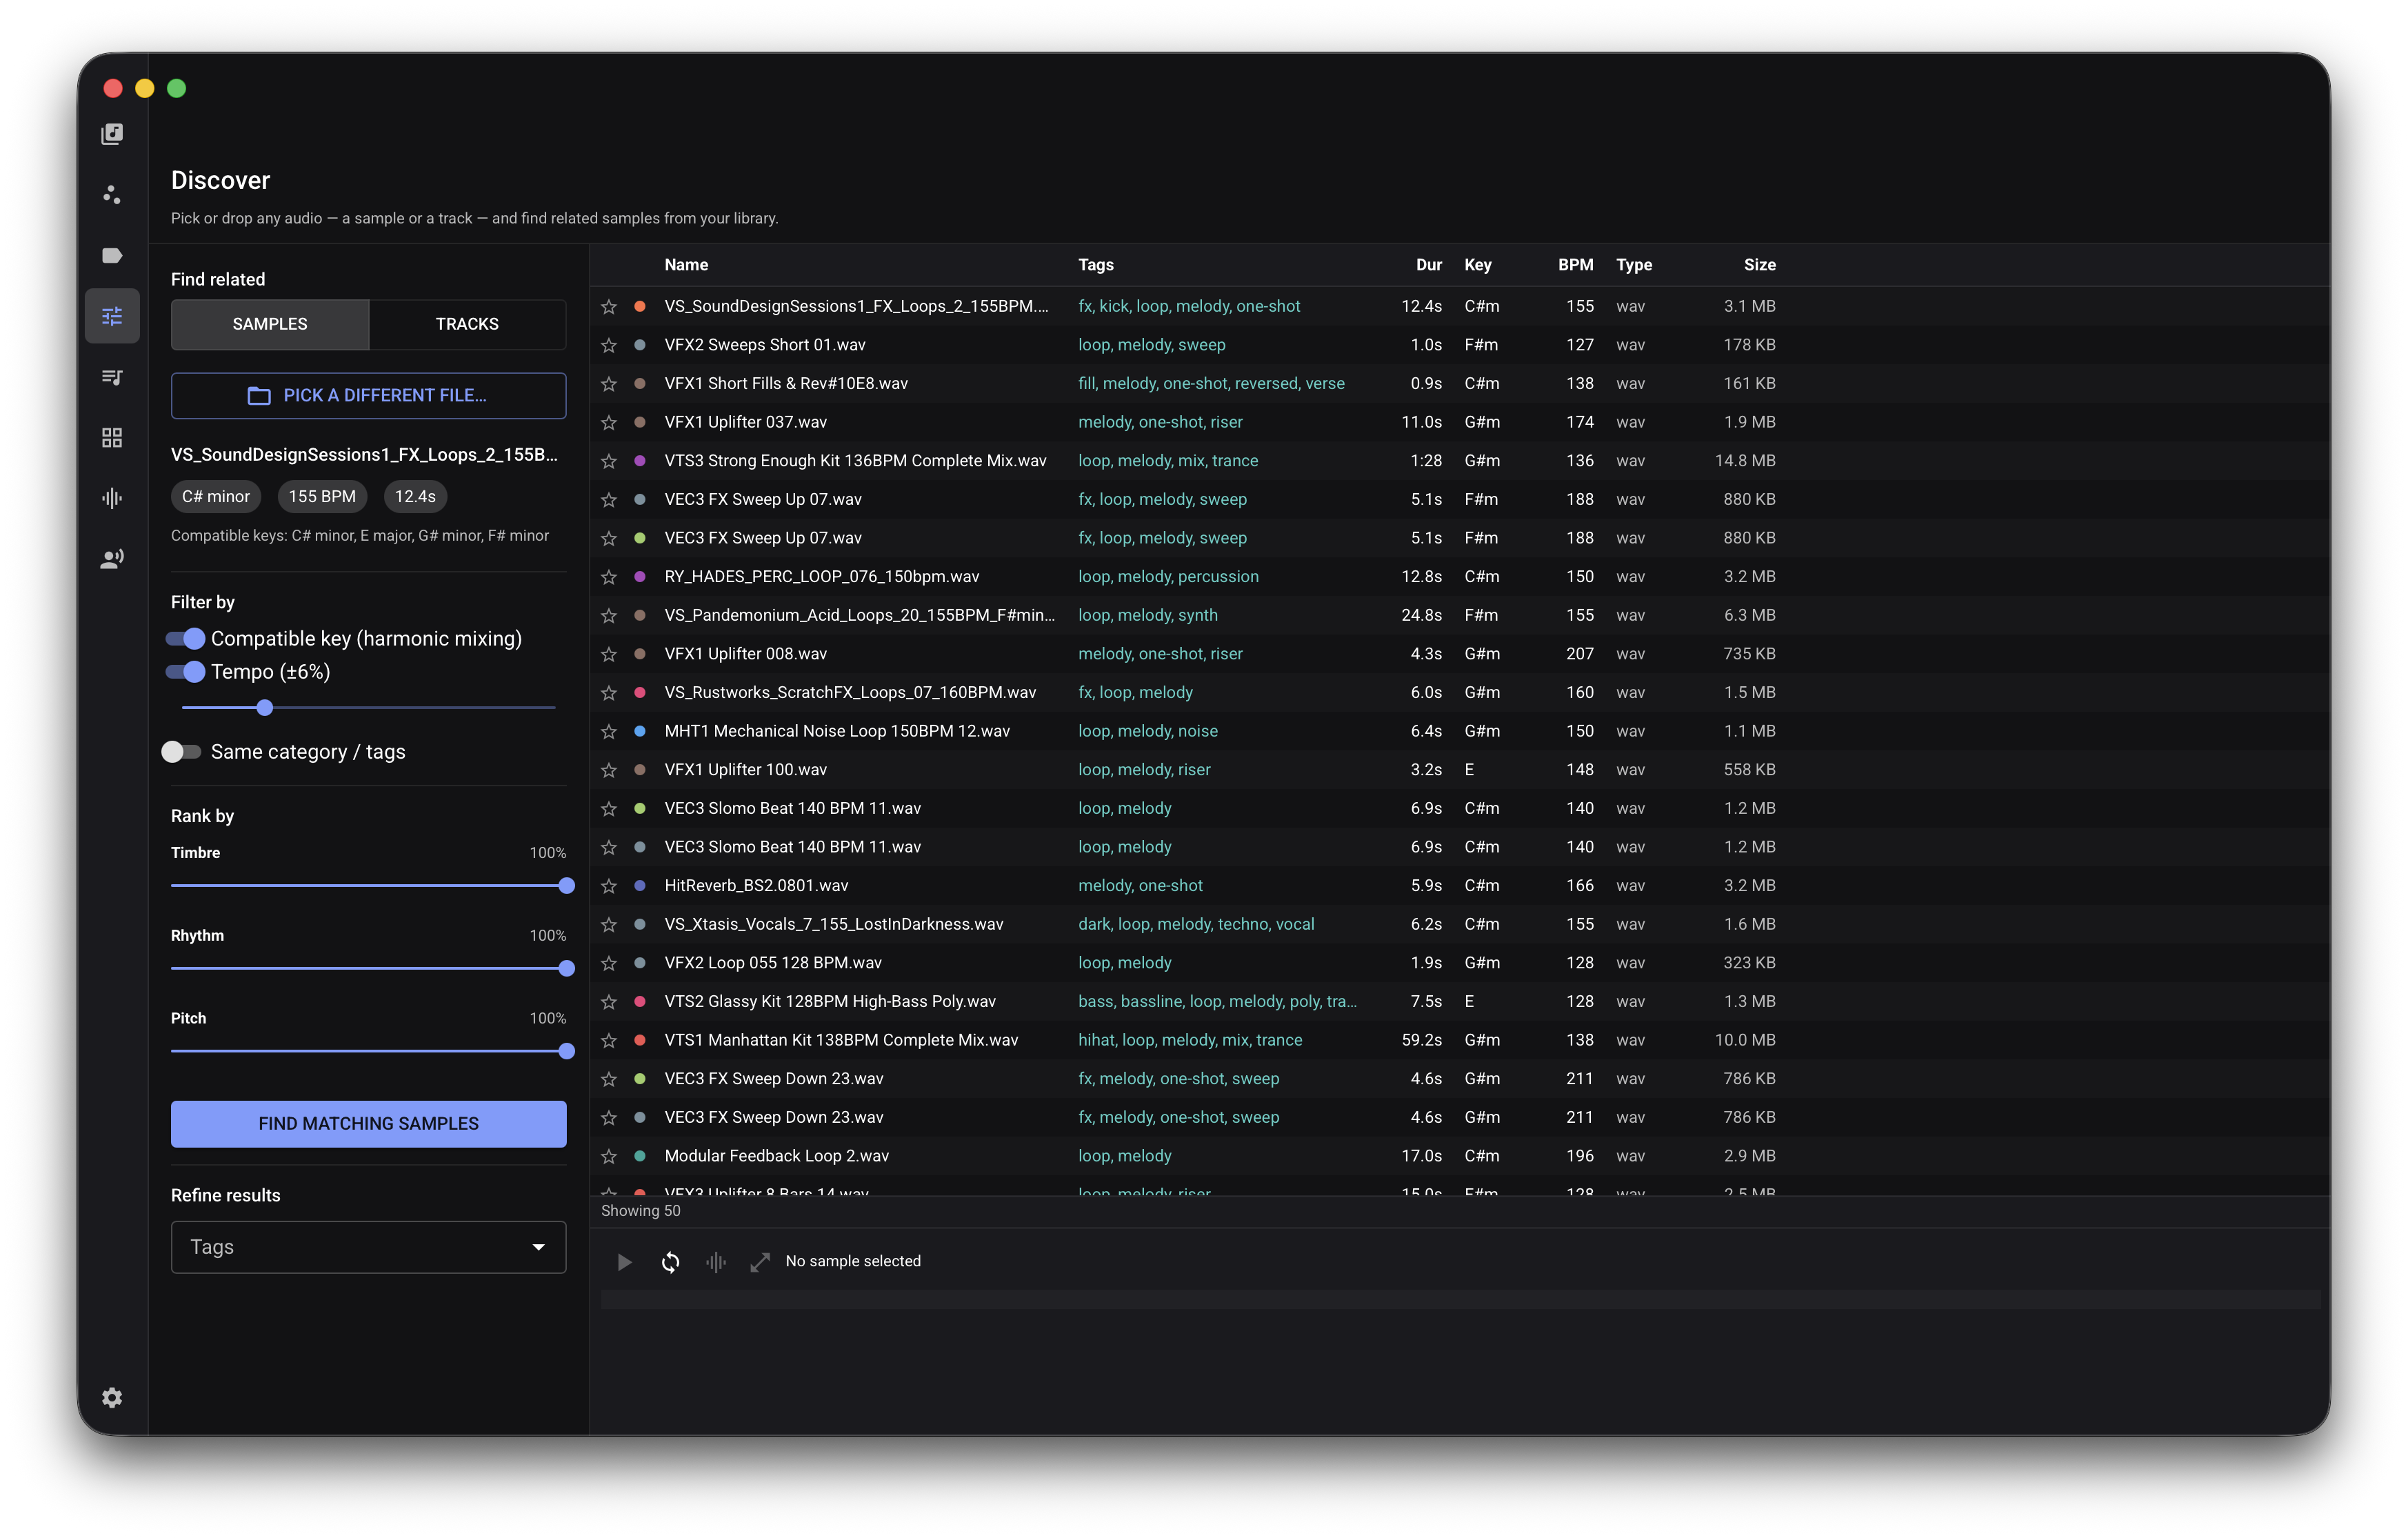2408x1538 pixels.
Task: Open the library icon in sidebar
Action: [112, 134]
